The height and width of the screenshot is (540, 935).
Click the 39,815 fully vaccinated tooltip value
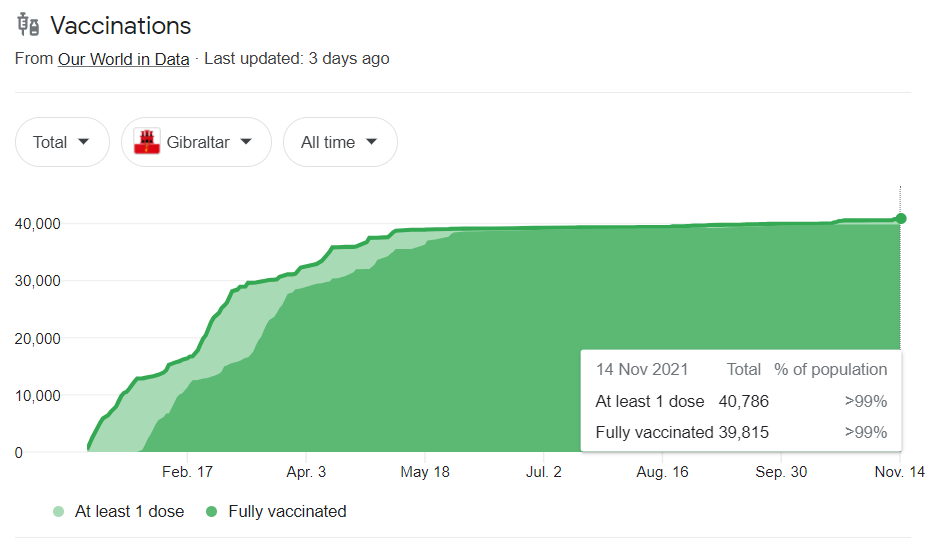pyautogui.click(x=743, y=433)
